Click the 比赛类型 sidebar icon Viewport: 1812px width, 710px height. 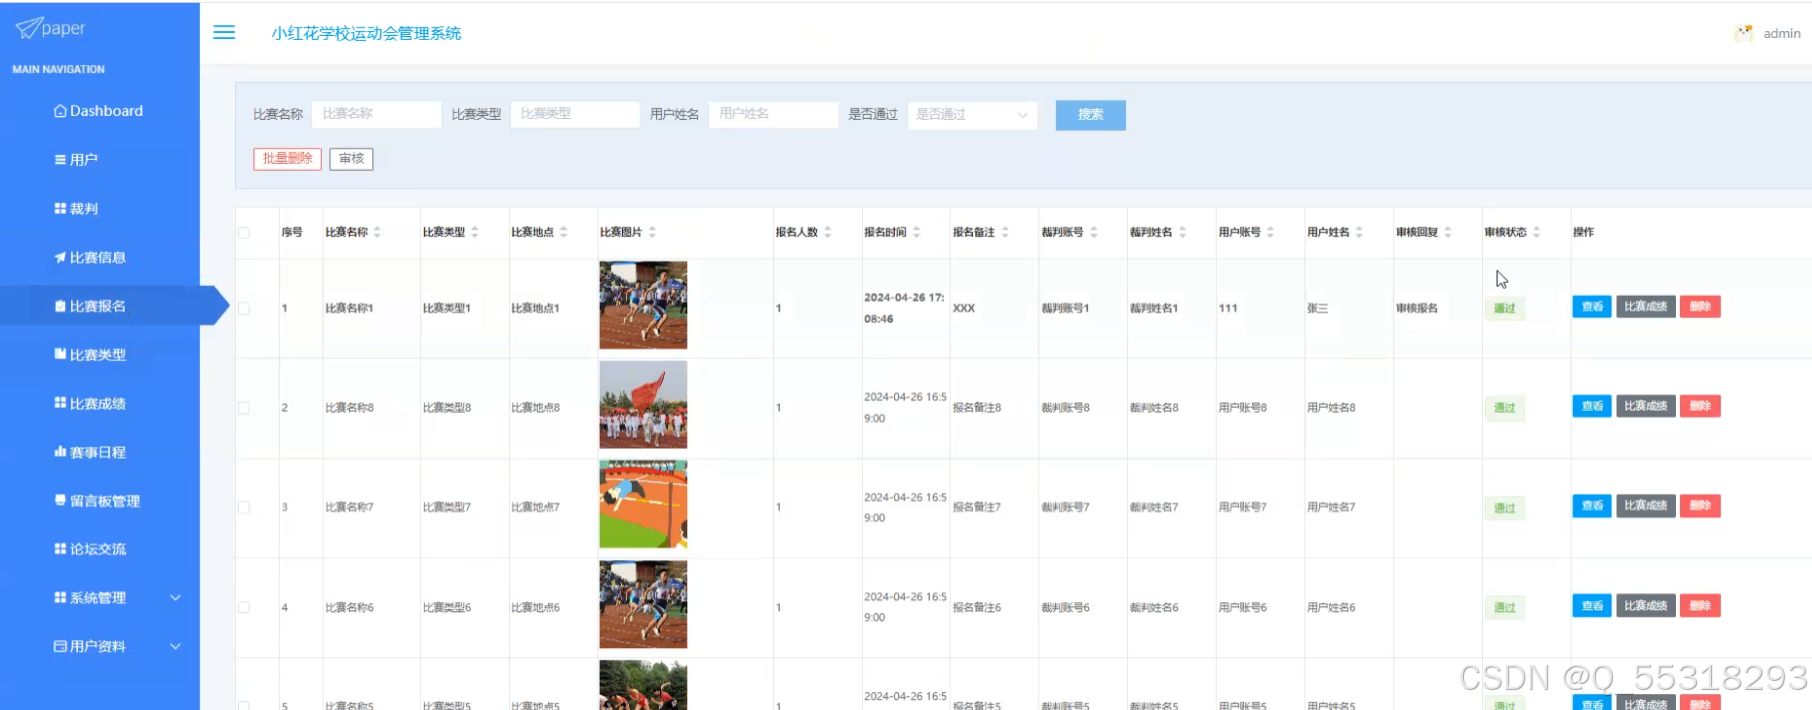[x=60, y=355]
